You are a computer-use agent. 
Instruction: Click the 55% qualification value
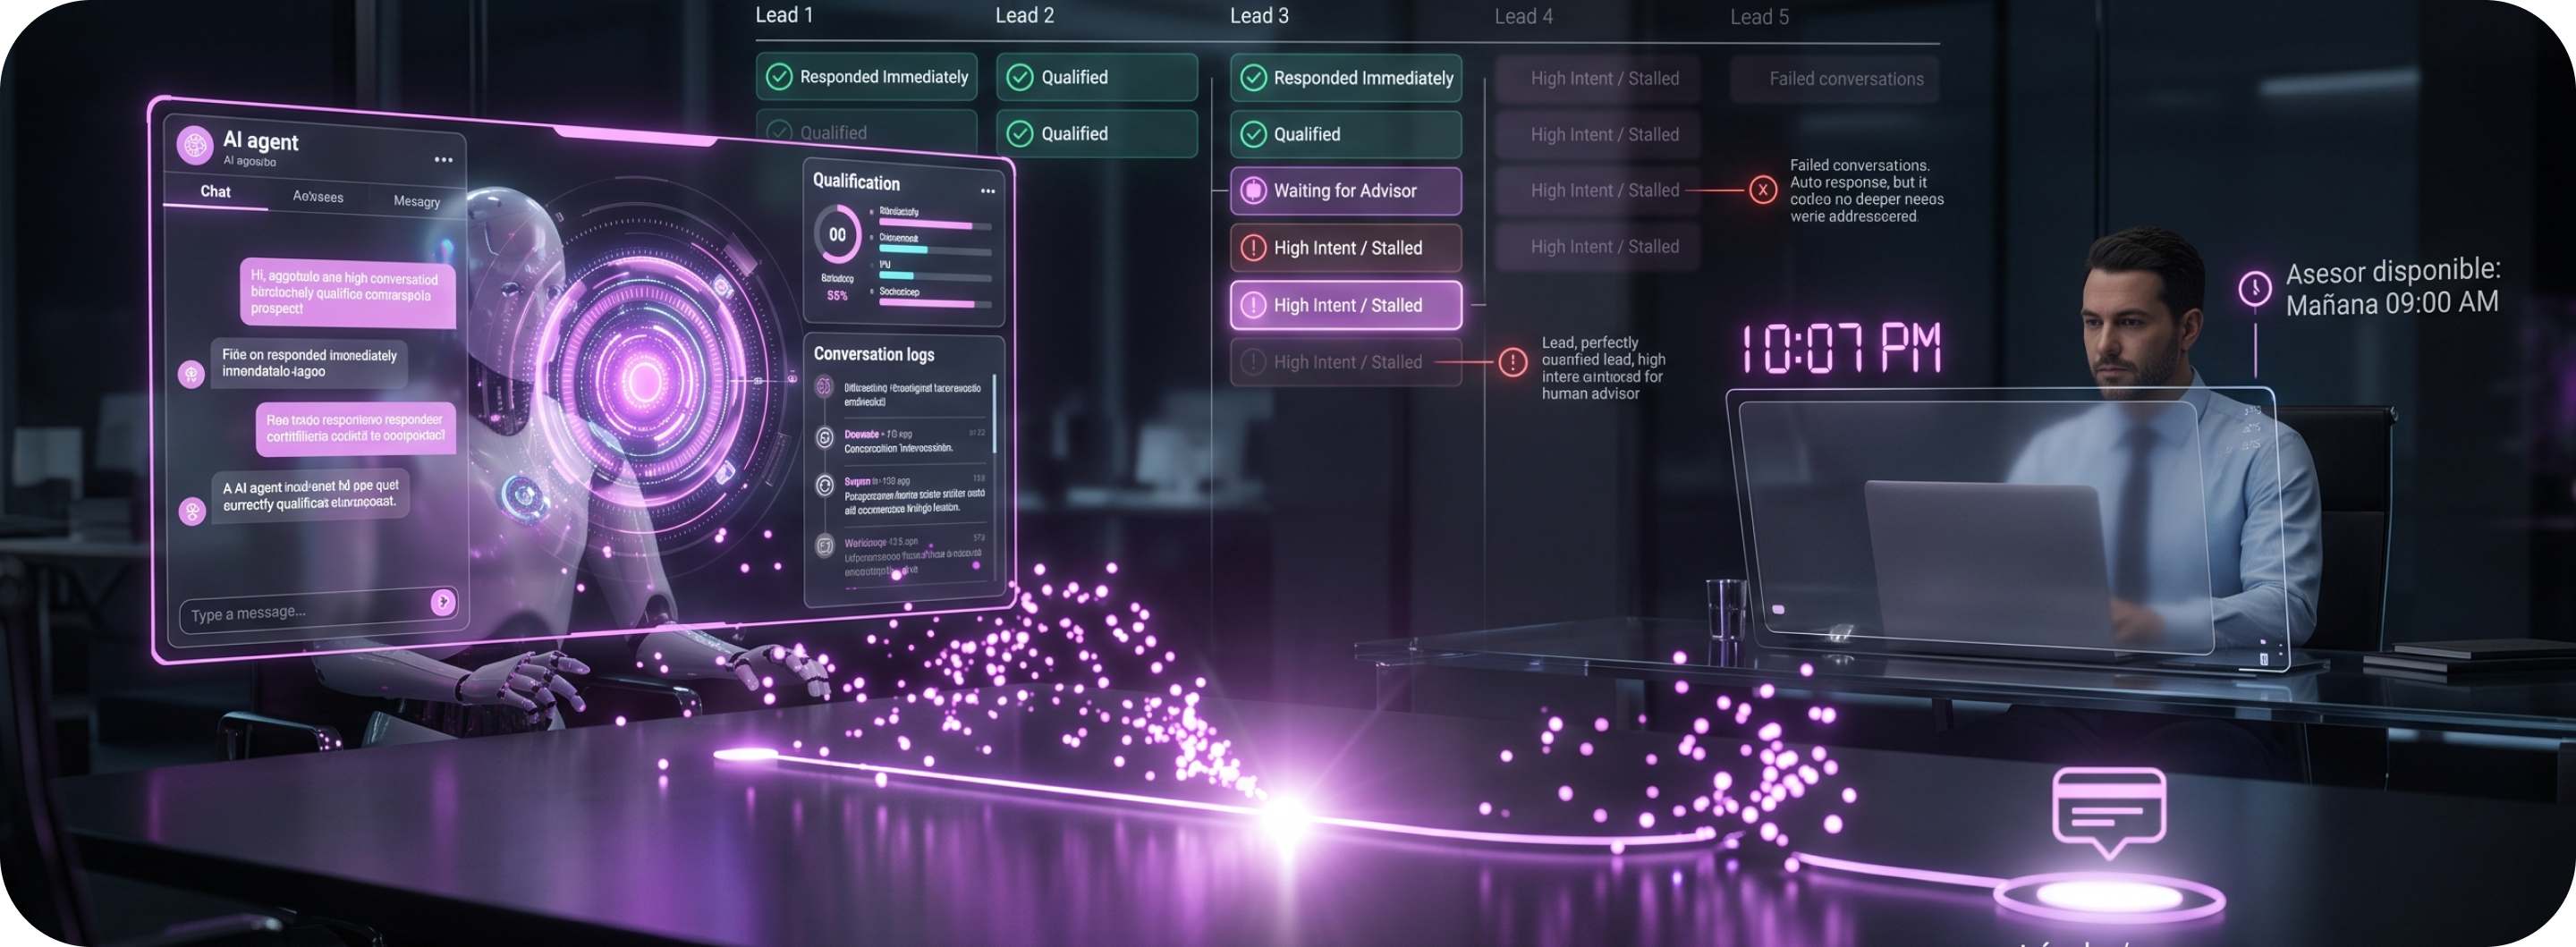(x=837, y=296)
